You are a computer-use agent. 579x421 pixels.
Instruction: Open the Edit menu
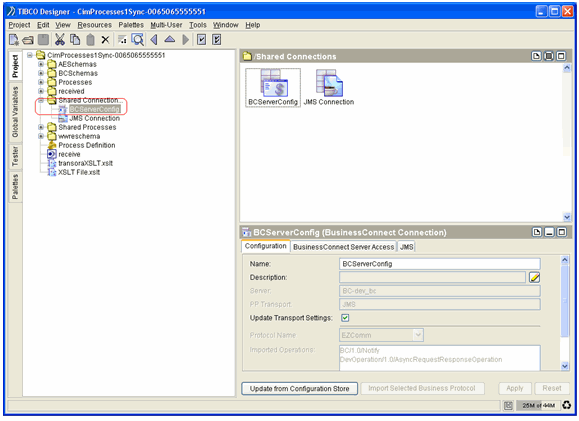pyautogui.click(x=43, y=25)
